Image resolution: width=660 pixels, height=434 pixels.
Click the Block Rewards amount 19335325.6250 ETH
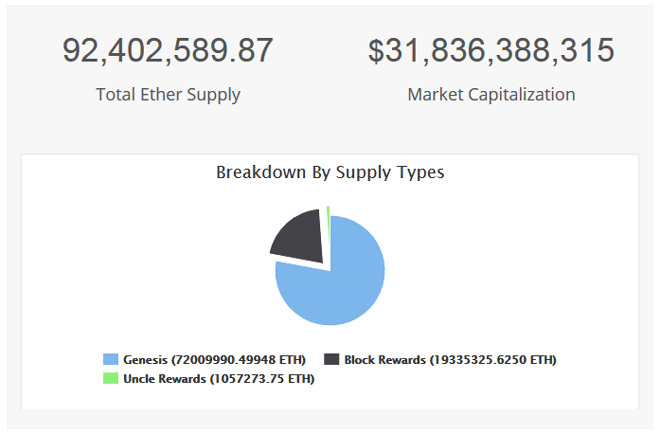[x=492, y=359]
